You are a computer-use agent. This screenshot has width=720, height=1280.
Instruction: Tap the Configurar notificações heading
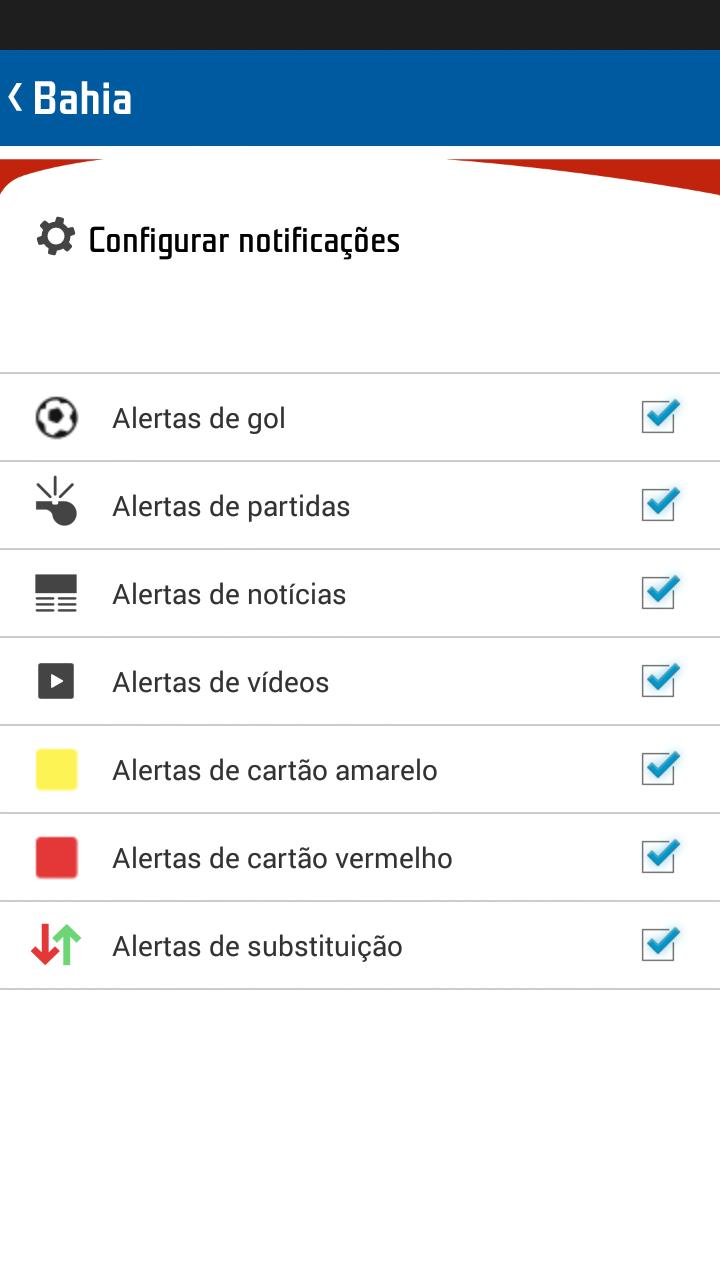pos(244,240)
